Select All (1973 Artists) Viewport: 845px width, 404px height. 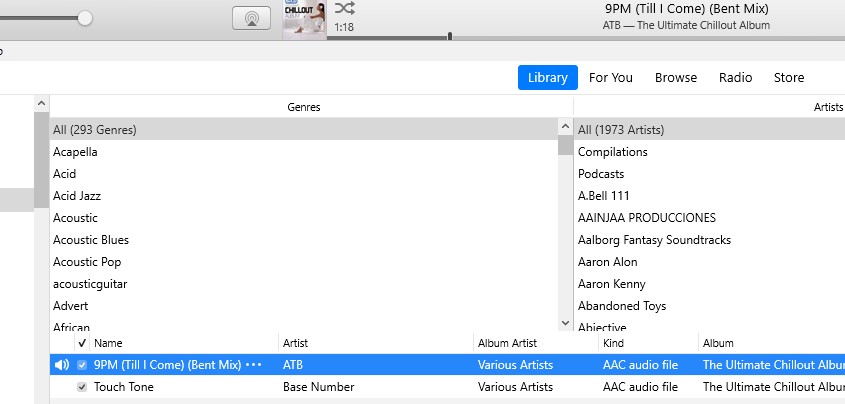coord(710,130)
